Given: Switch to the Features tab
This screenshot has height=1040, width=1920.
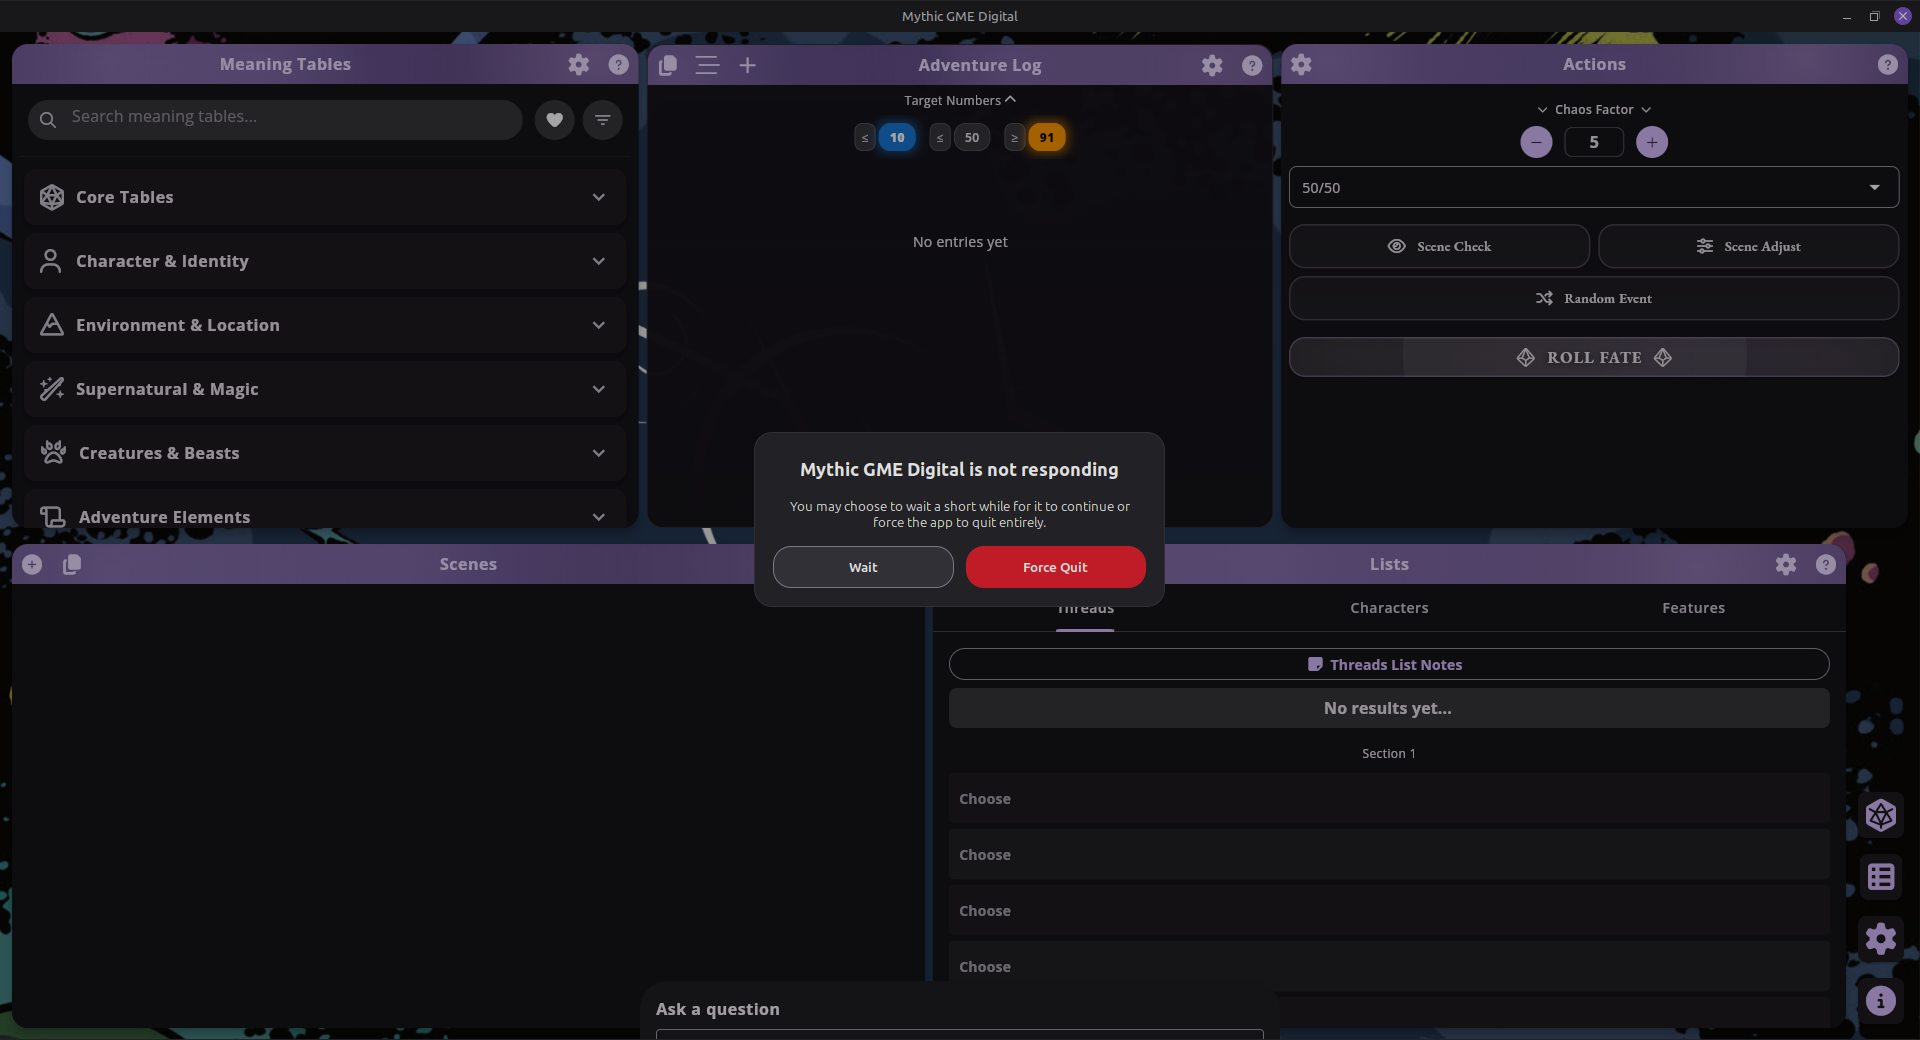Looking at the screenshot, I should click(x=1693, y=608).
